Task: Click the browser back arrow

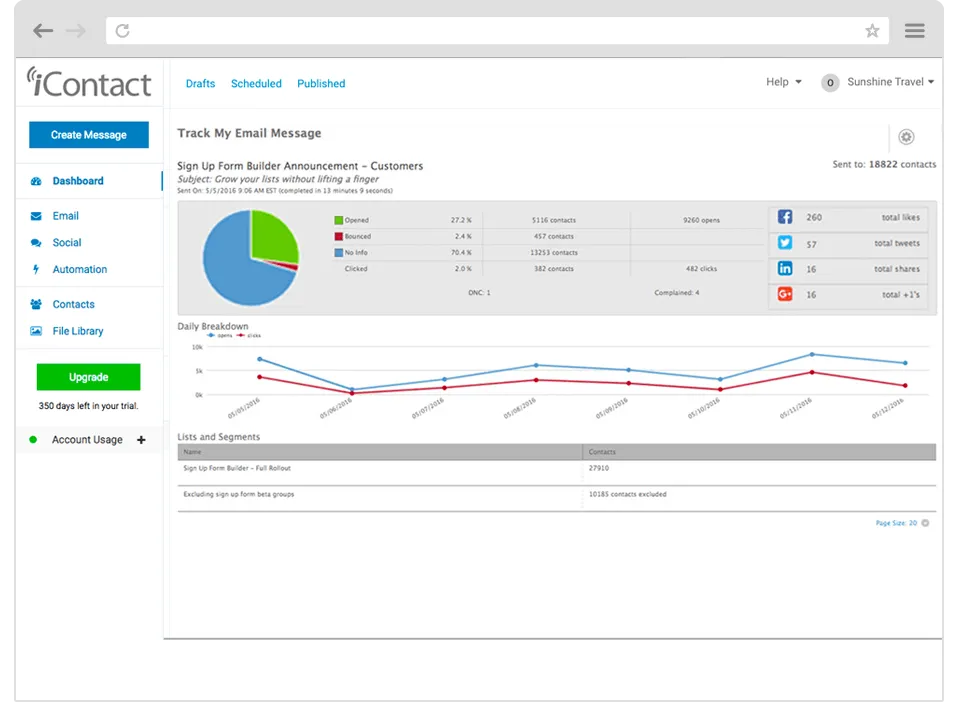Action: pos(42,31)
